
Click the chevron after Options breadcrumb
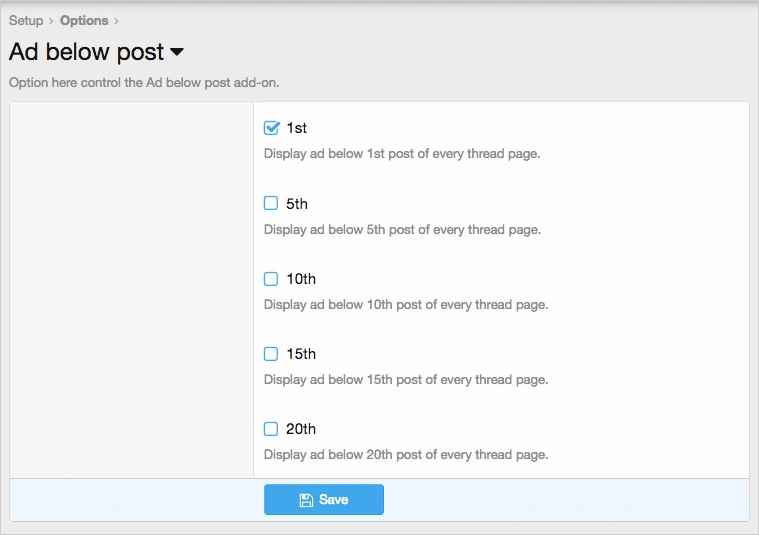pos(116,21)
